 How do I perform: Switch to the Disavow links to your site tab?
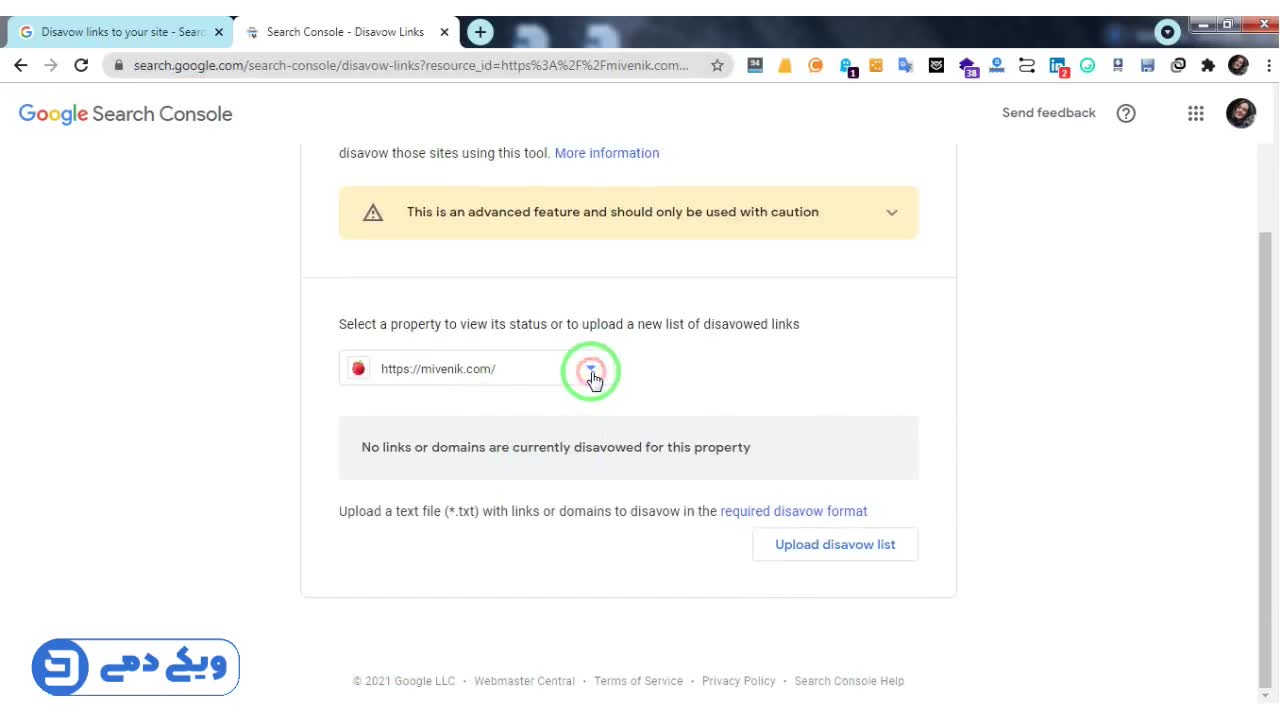pyautogui.click(x=121, y=32)
